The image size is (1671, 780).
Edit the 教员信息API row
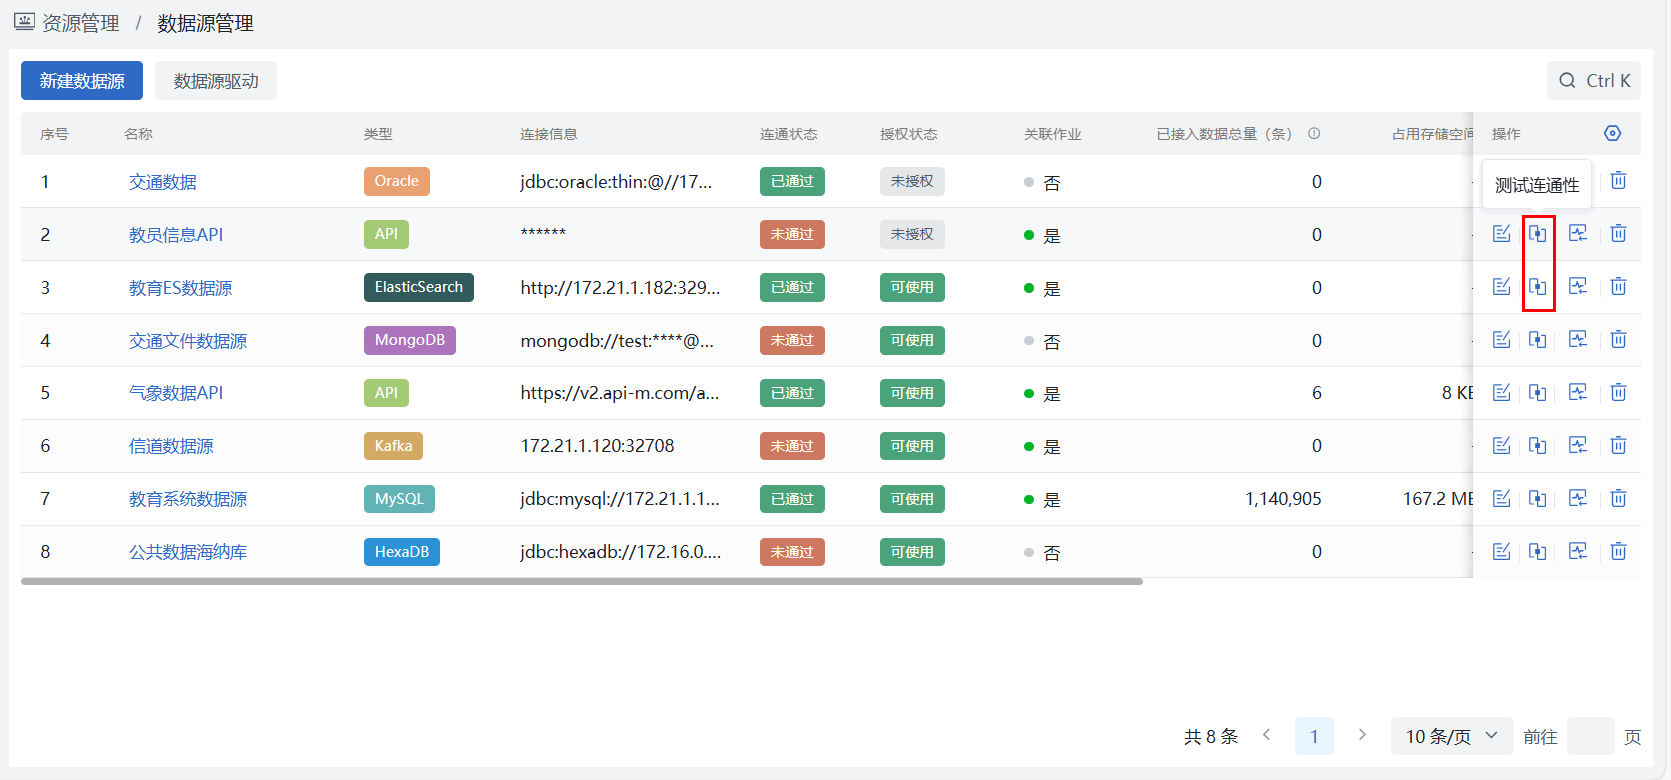tap(1501, 234)
